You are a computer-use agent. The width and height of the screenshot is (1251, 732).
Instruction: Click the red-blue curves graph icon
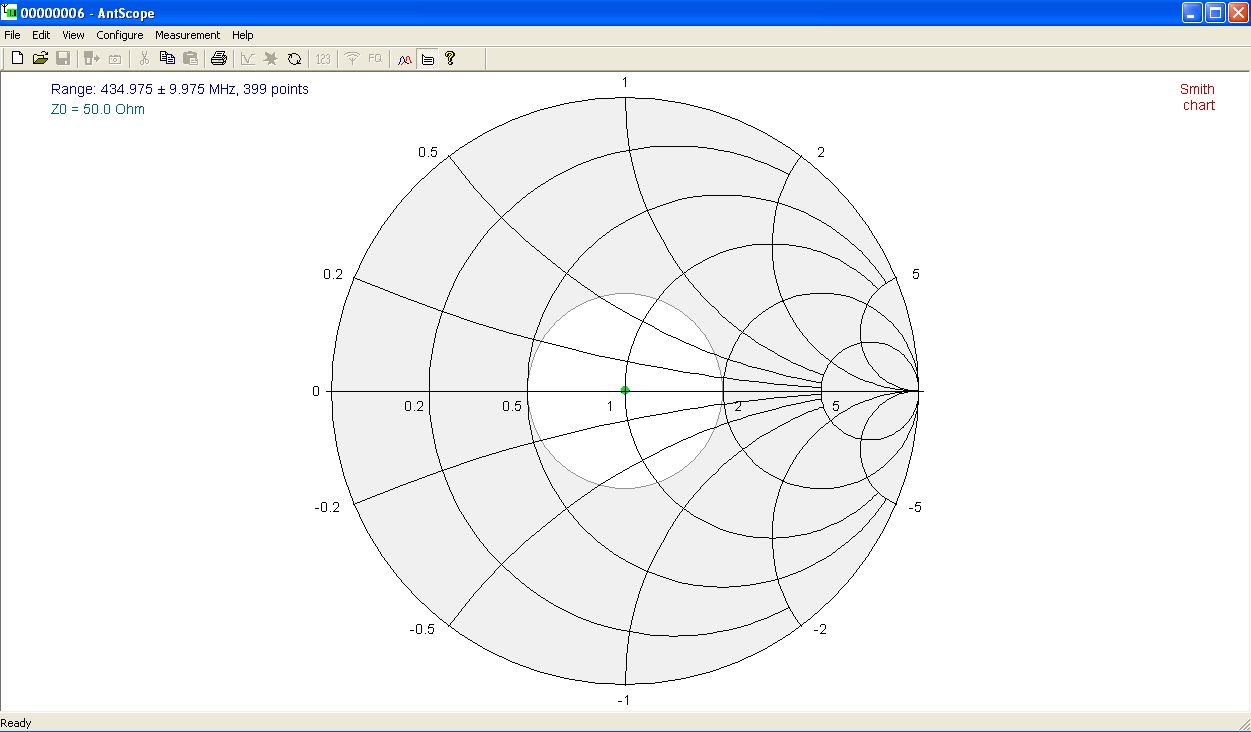405,59
